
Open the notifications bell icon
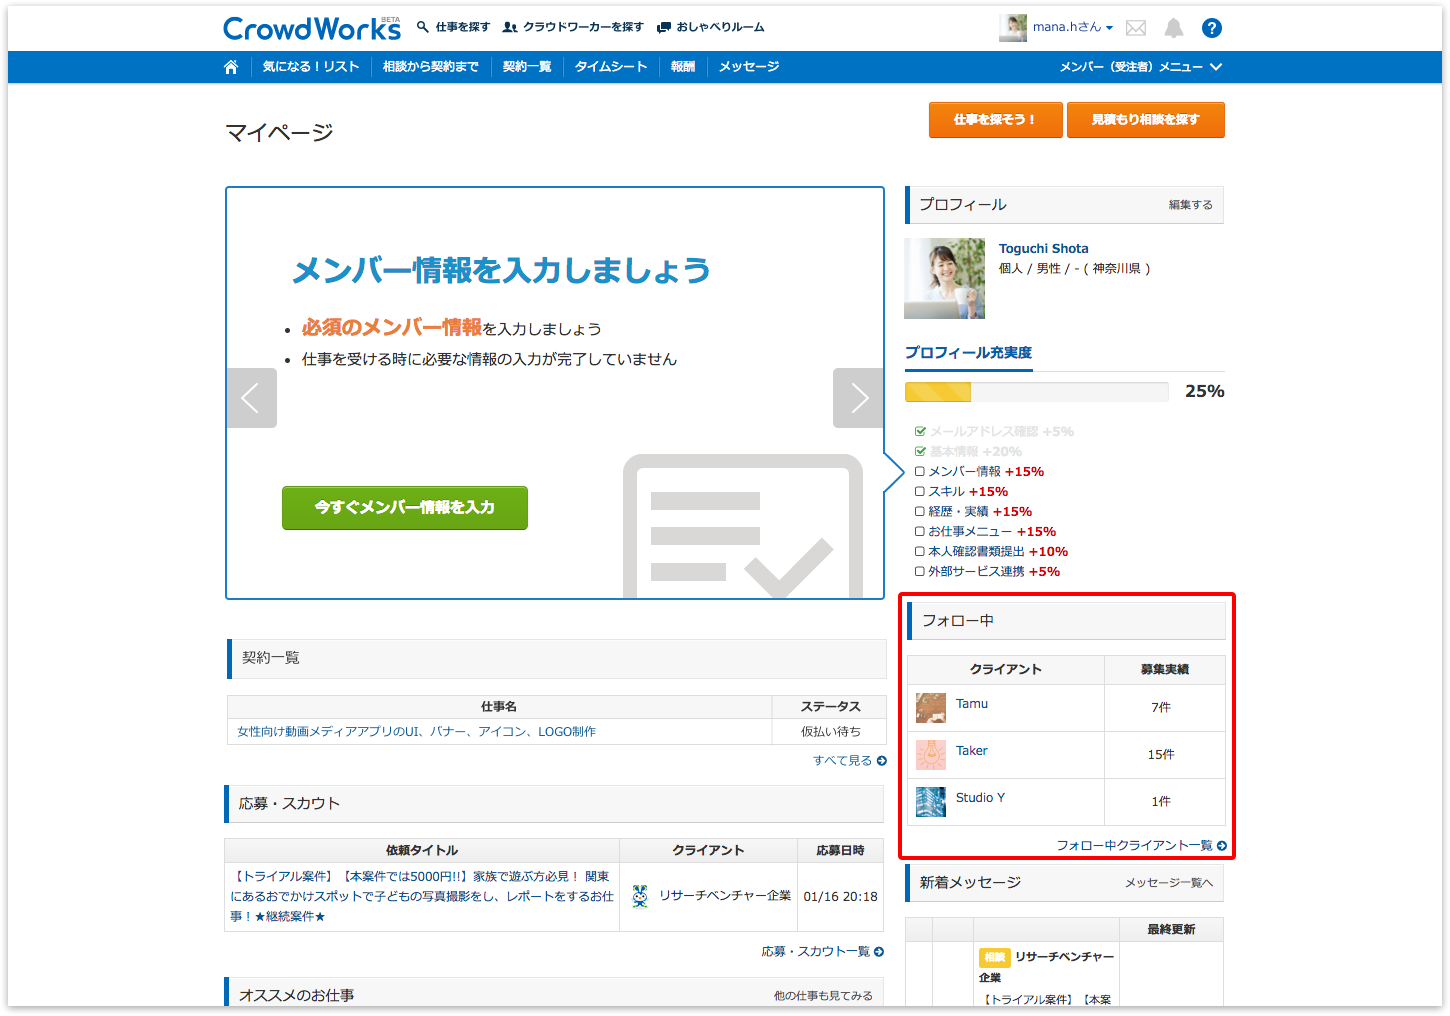pos(1174,28)
